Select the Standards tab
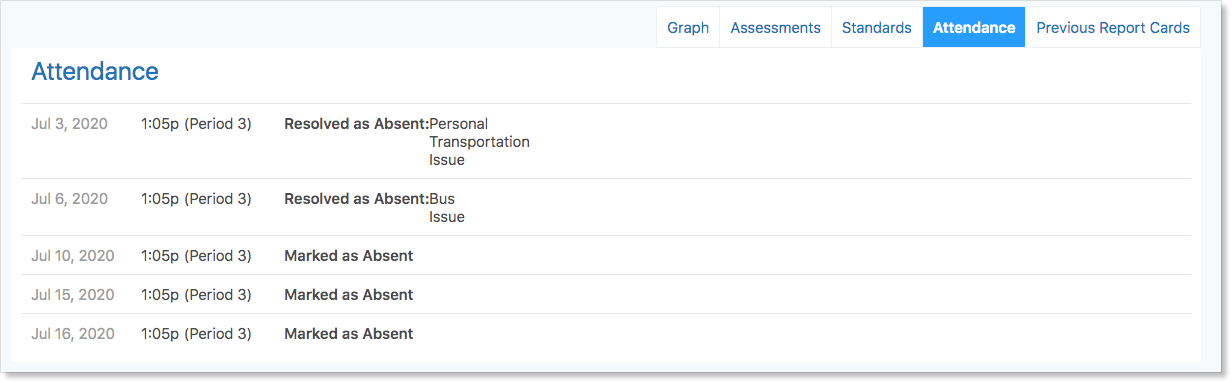 (x=877, y=28)
